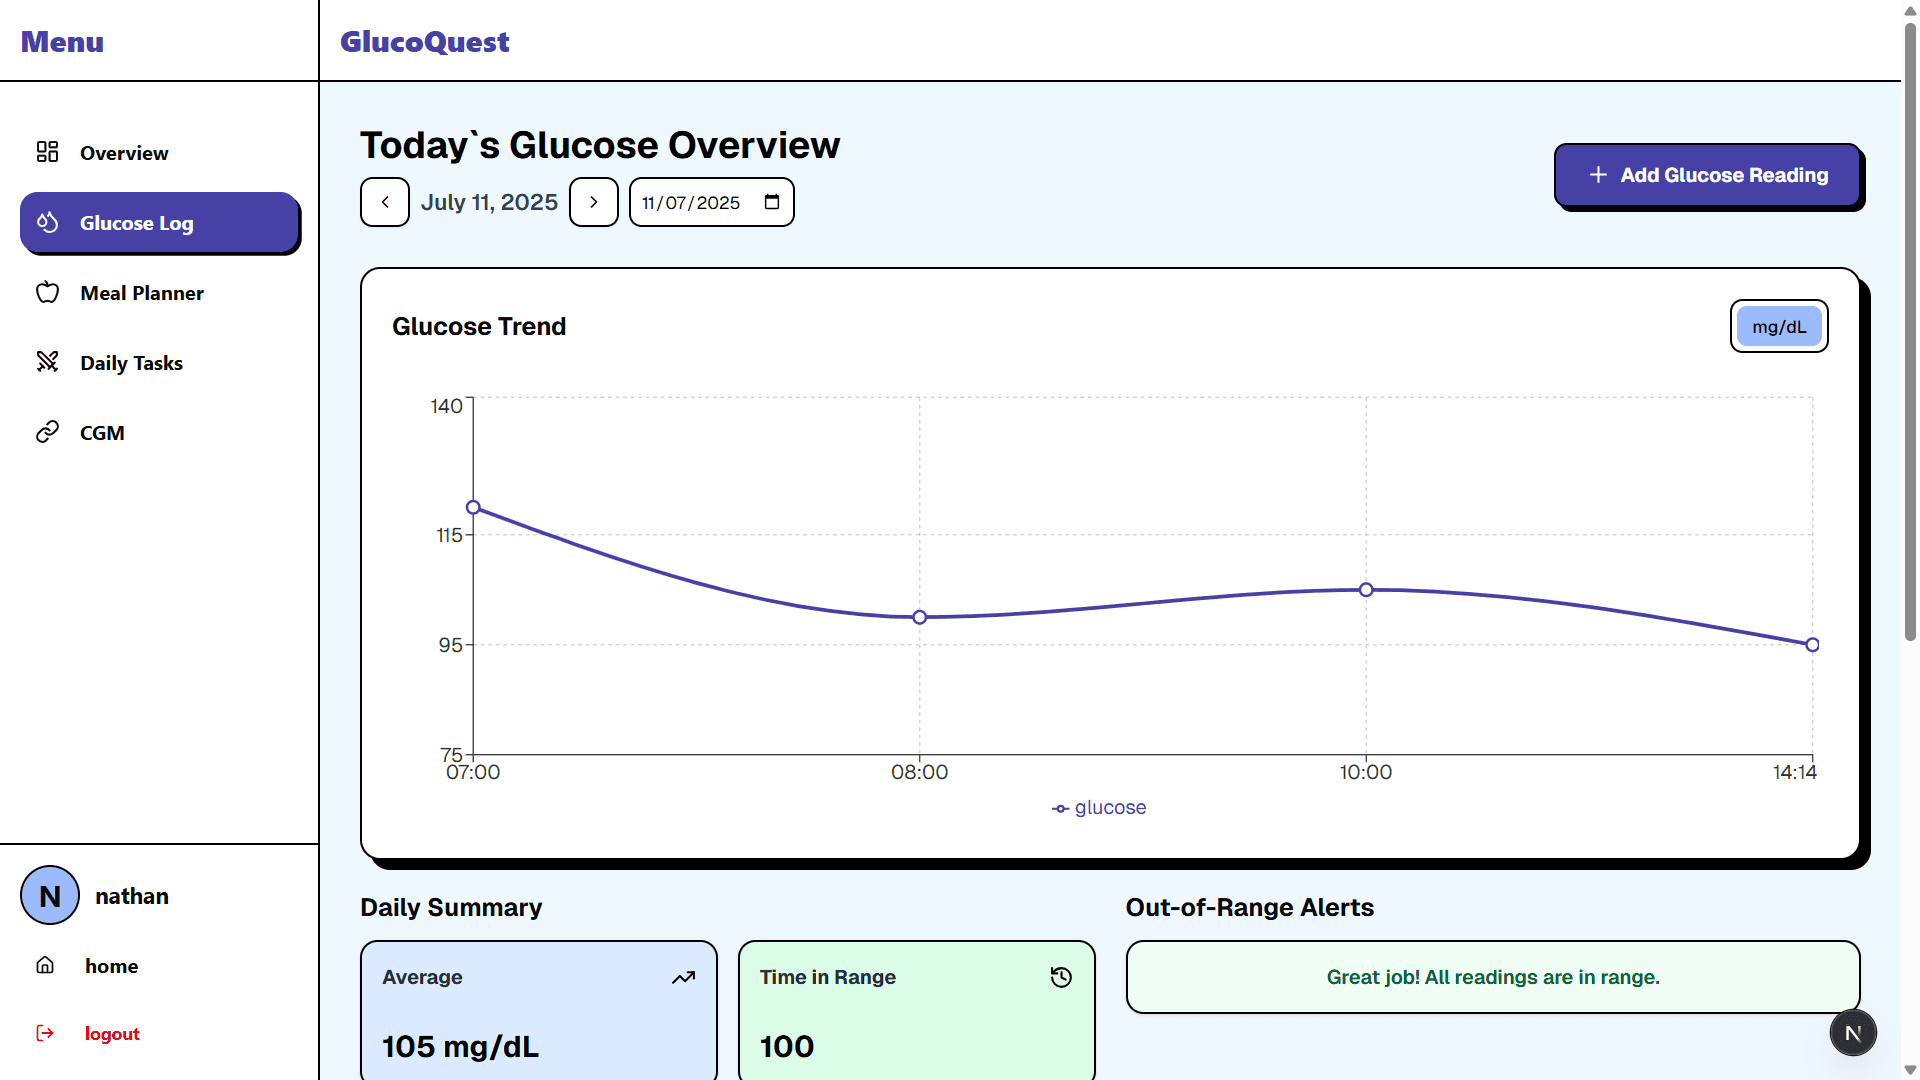
Task: Toggle the mg/dL unit switch
Action: click(x=1778, y=326)
